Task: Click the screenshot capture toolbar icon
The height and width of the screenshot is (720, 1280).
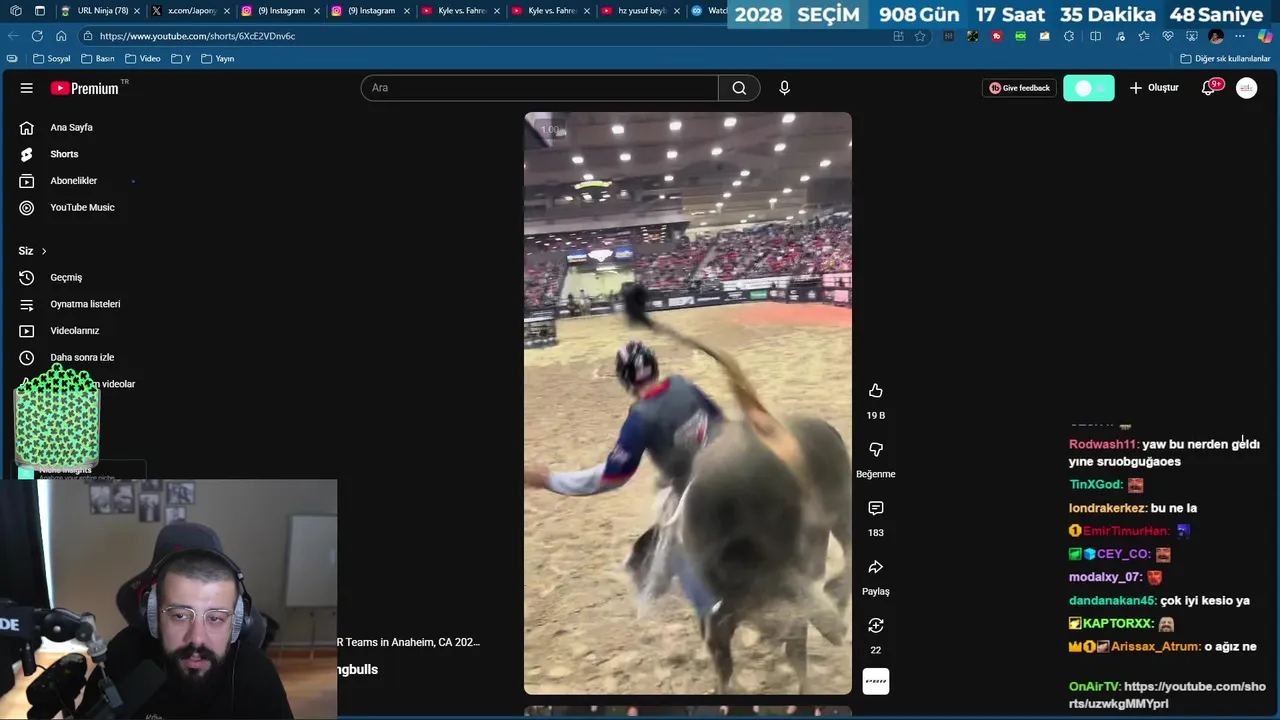Action: tap(1191, 36)
